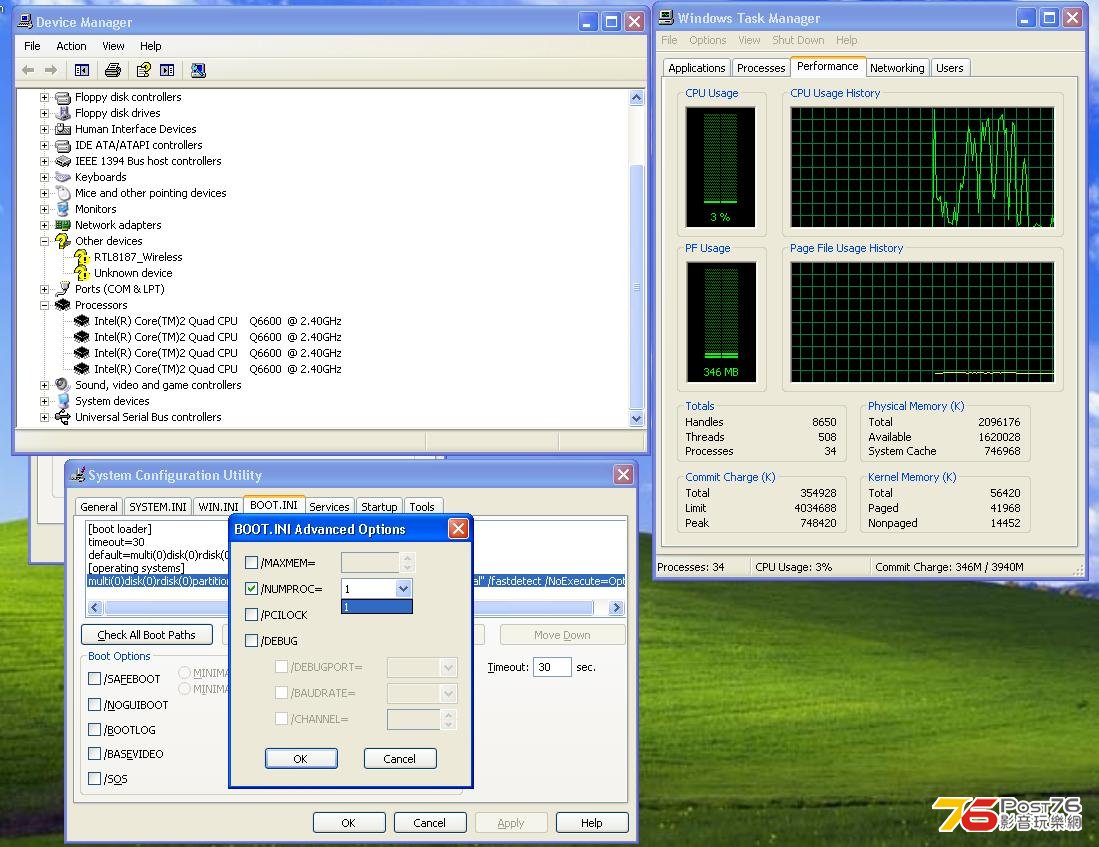Click the Back arrow in Device Manager toolbar
The height and width of the screenshot is (847, 1099).
coord(28,70)
